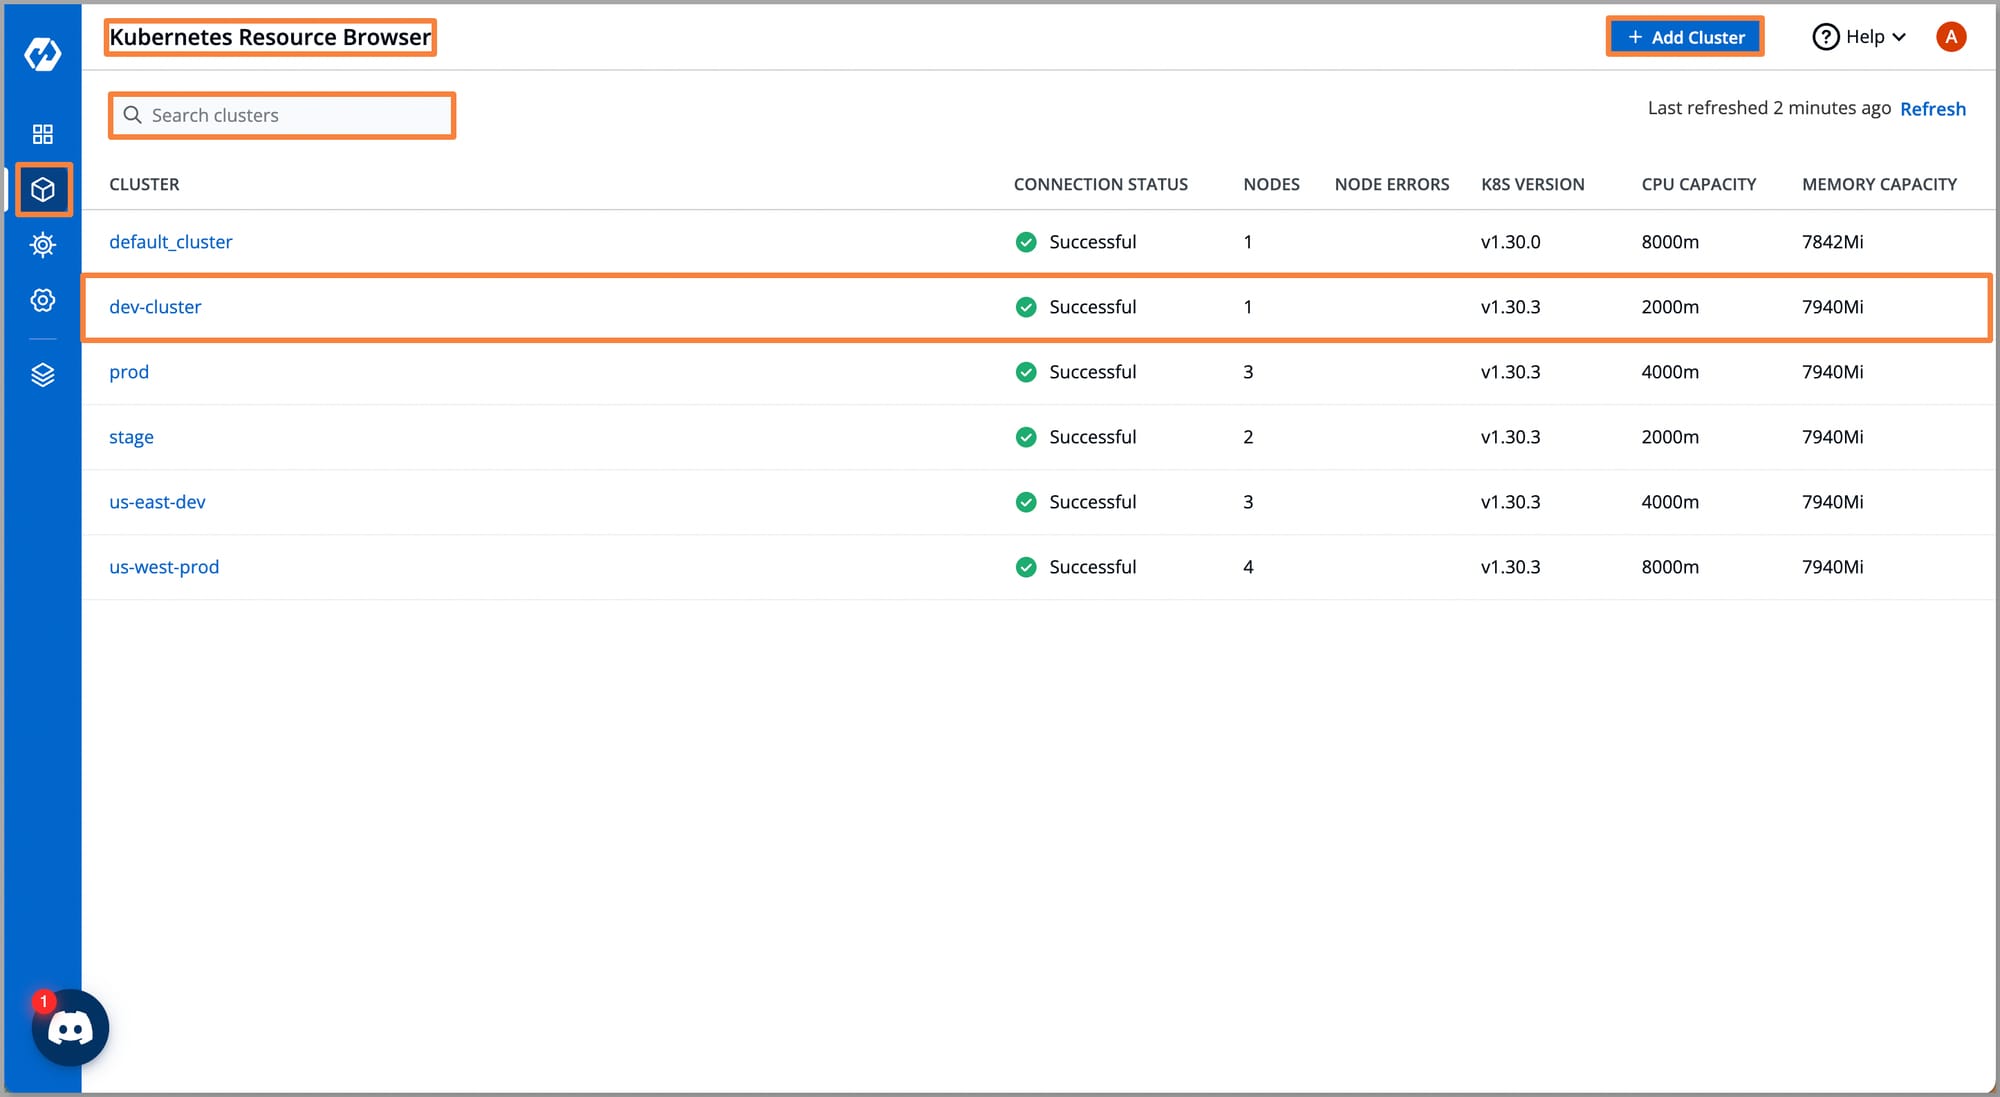
Task: Open the us-east-dev cluster link
Action: (159, 501)
